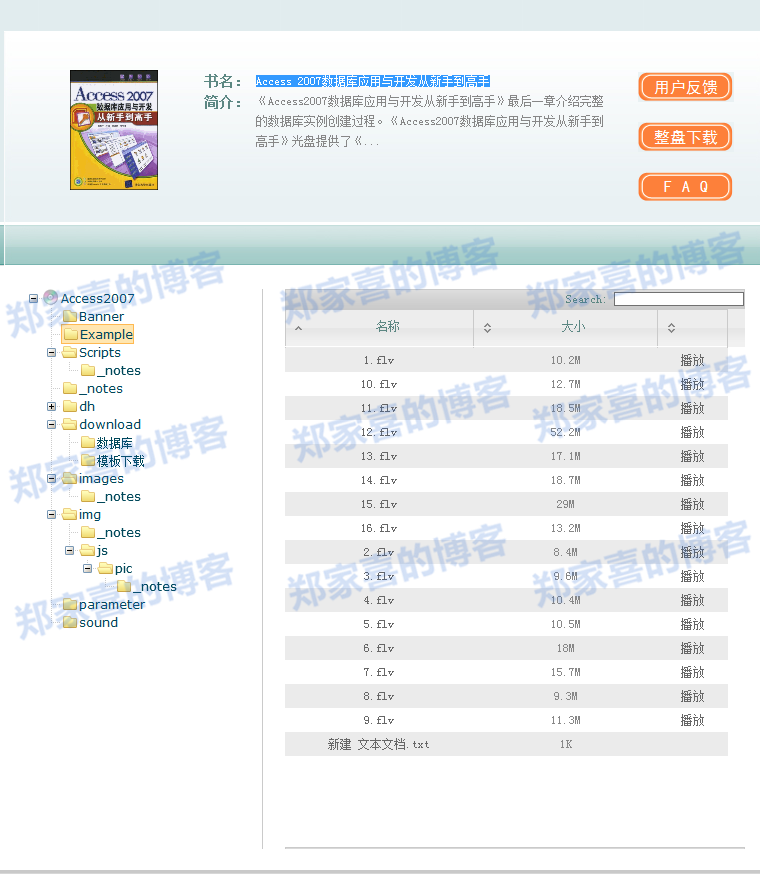Click the Banner folder icon

70,317
